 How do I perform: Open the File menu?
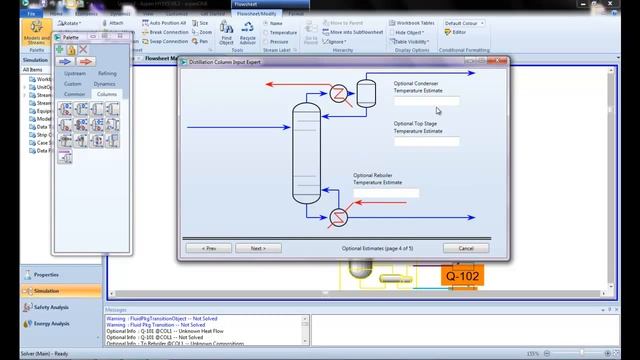pyautogui.click(x=31, y=13)
